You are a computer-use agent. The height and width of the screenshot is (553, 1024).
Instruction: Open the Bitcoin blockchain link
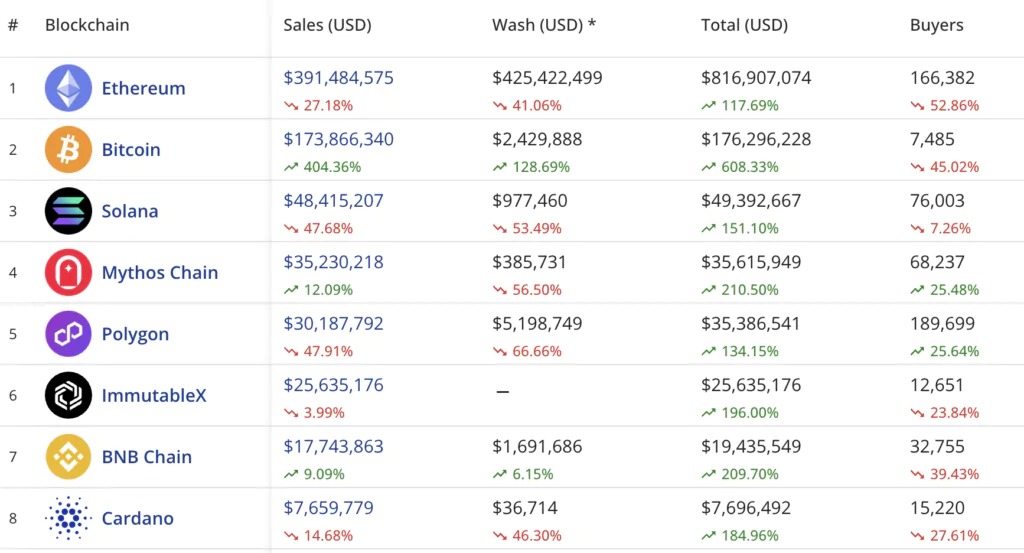click(131, 150)
